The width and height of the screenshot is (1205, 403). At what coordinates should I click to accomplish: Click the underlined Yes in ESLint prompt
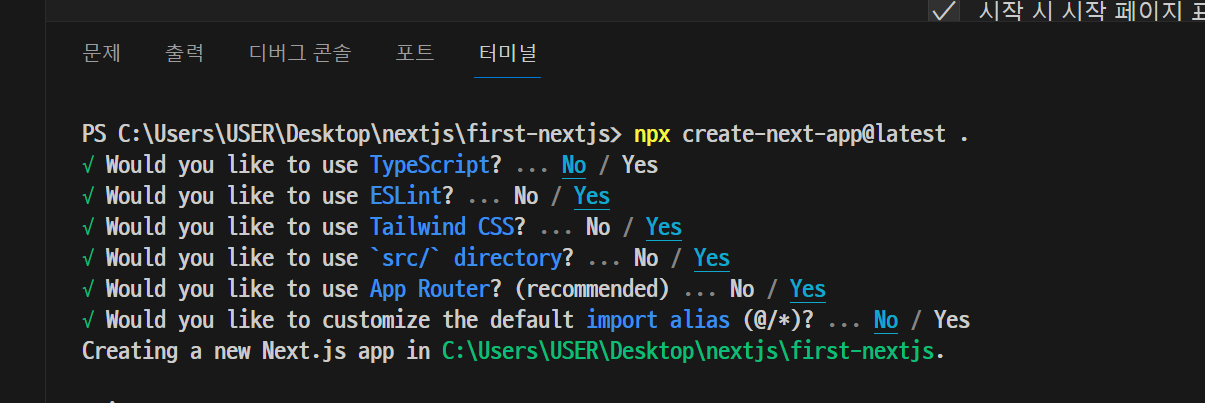[x=592, y=195]
